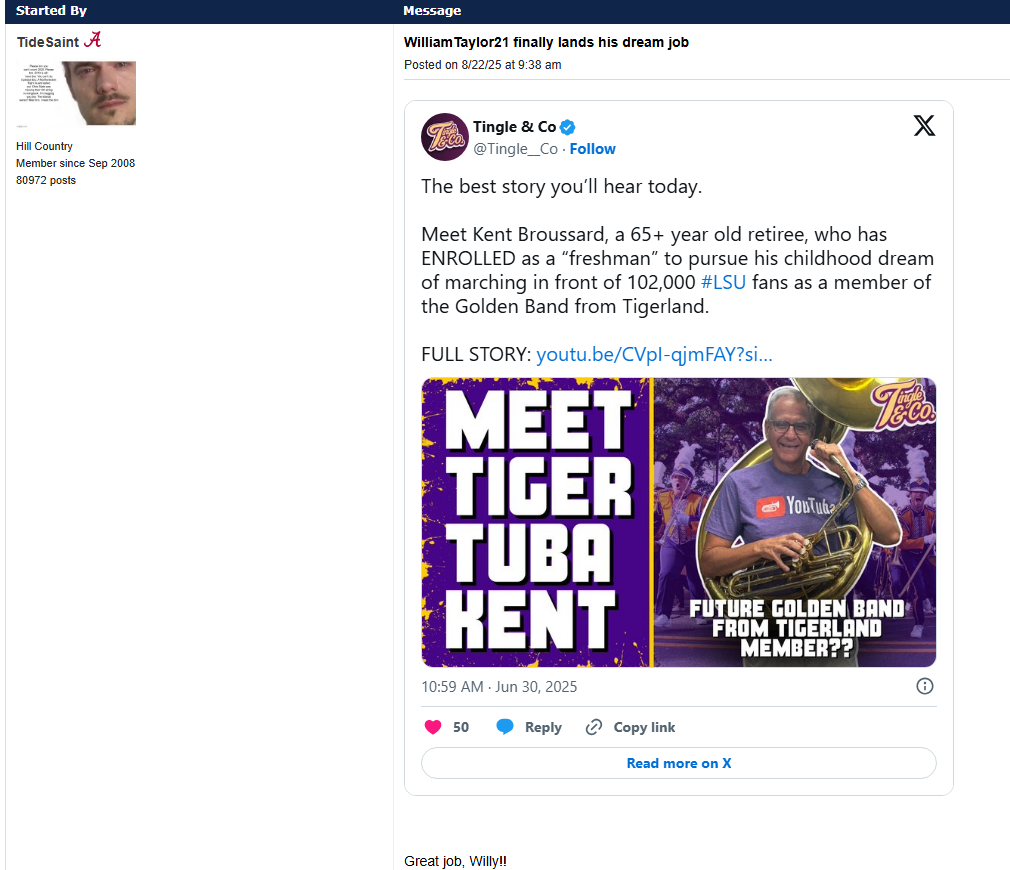Click the Tingle & Co display name
This screenshot has height=870, width=1010.
(514, 127)
